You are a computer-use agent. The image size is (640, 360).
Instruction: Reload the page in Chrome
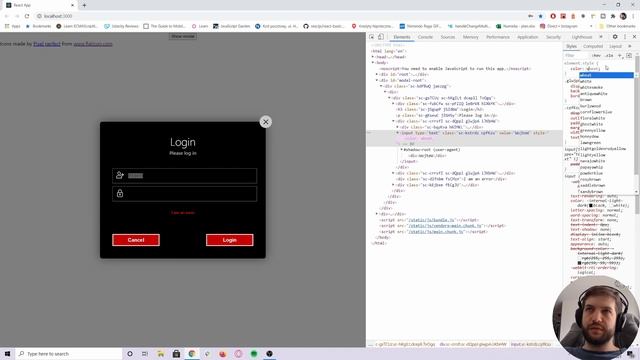click(27, 16)
